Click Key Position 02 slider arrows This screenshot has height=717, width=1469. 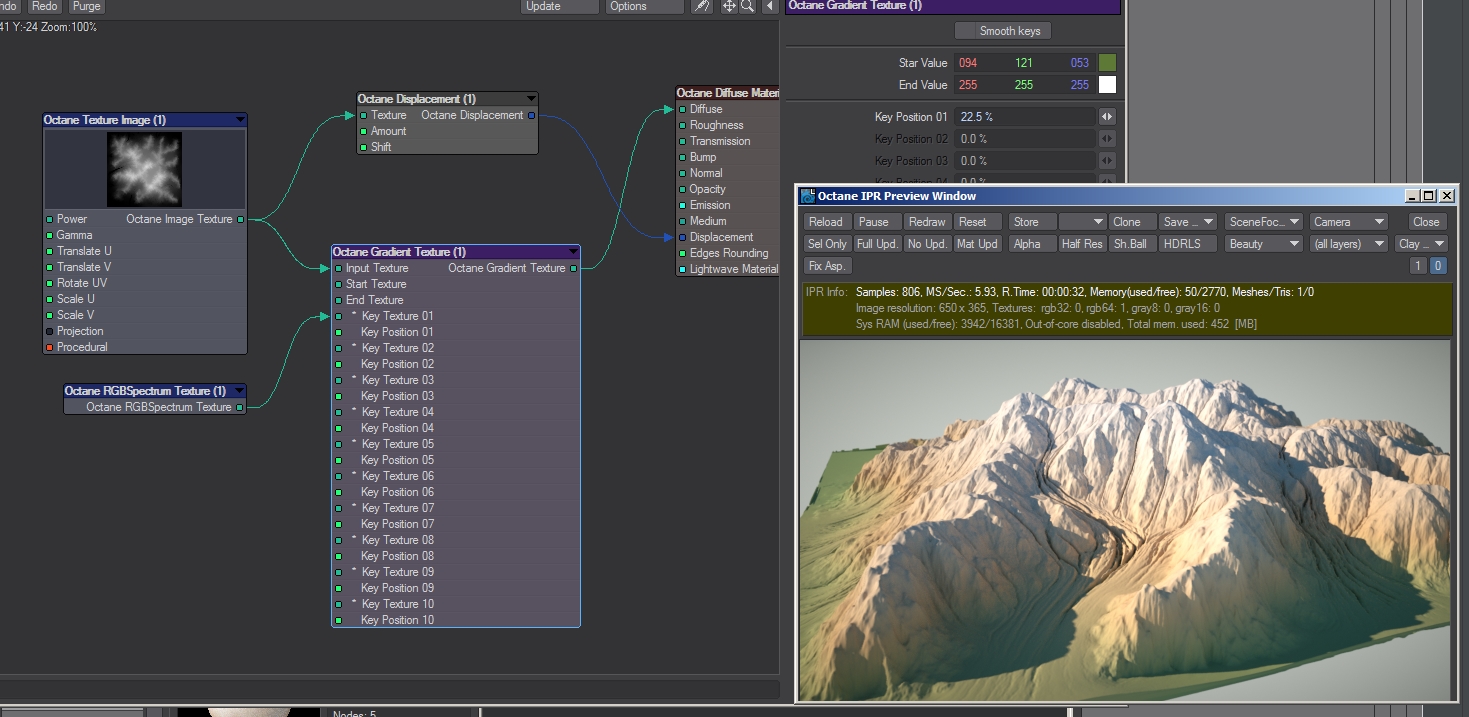[x=1107, y=139]
